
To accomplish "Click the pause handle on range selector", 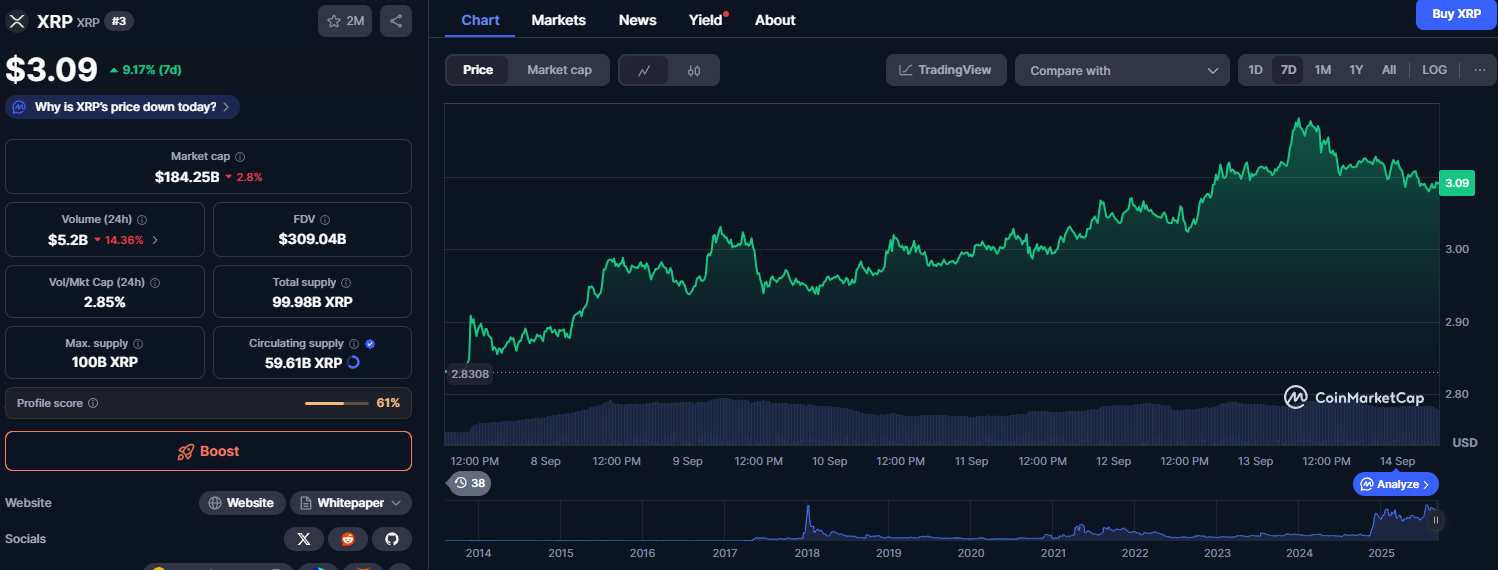I will point(1436,520).
